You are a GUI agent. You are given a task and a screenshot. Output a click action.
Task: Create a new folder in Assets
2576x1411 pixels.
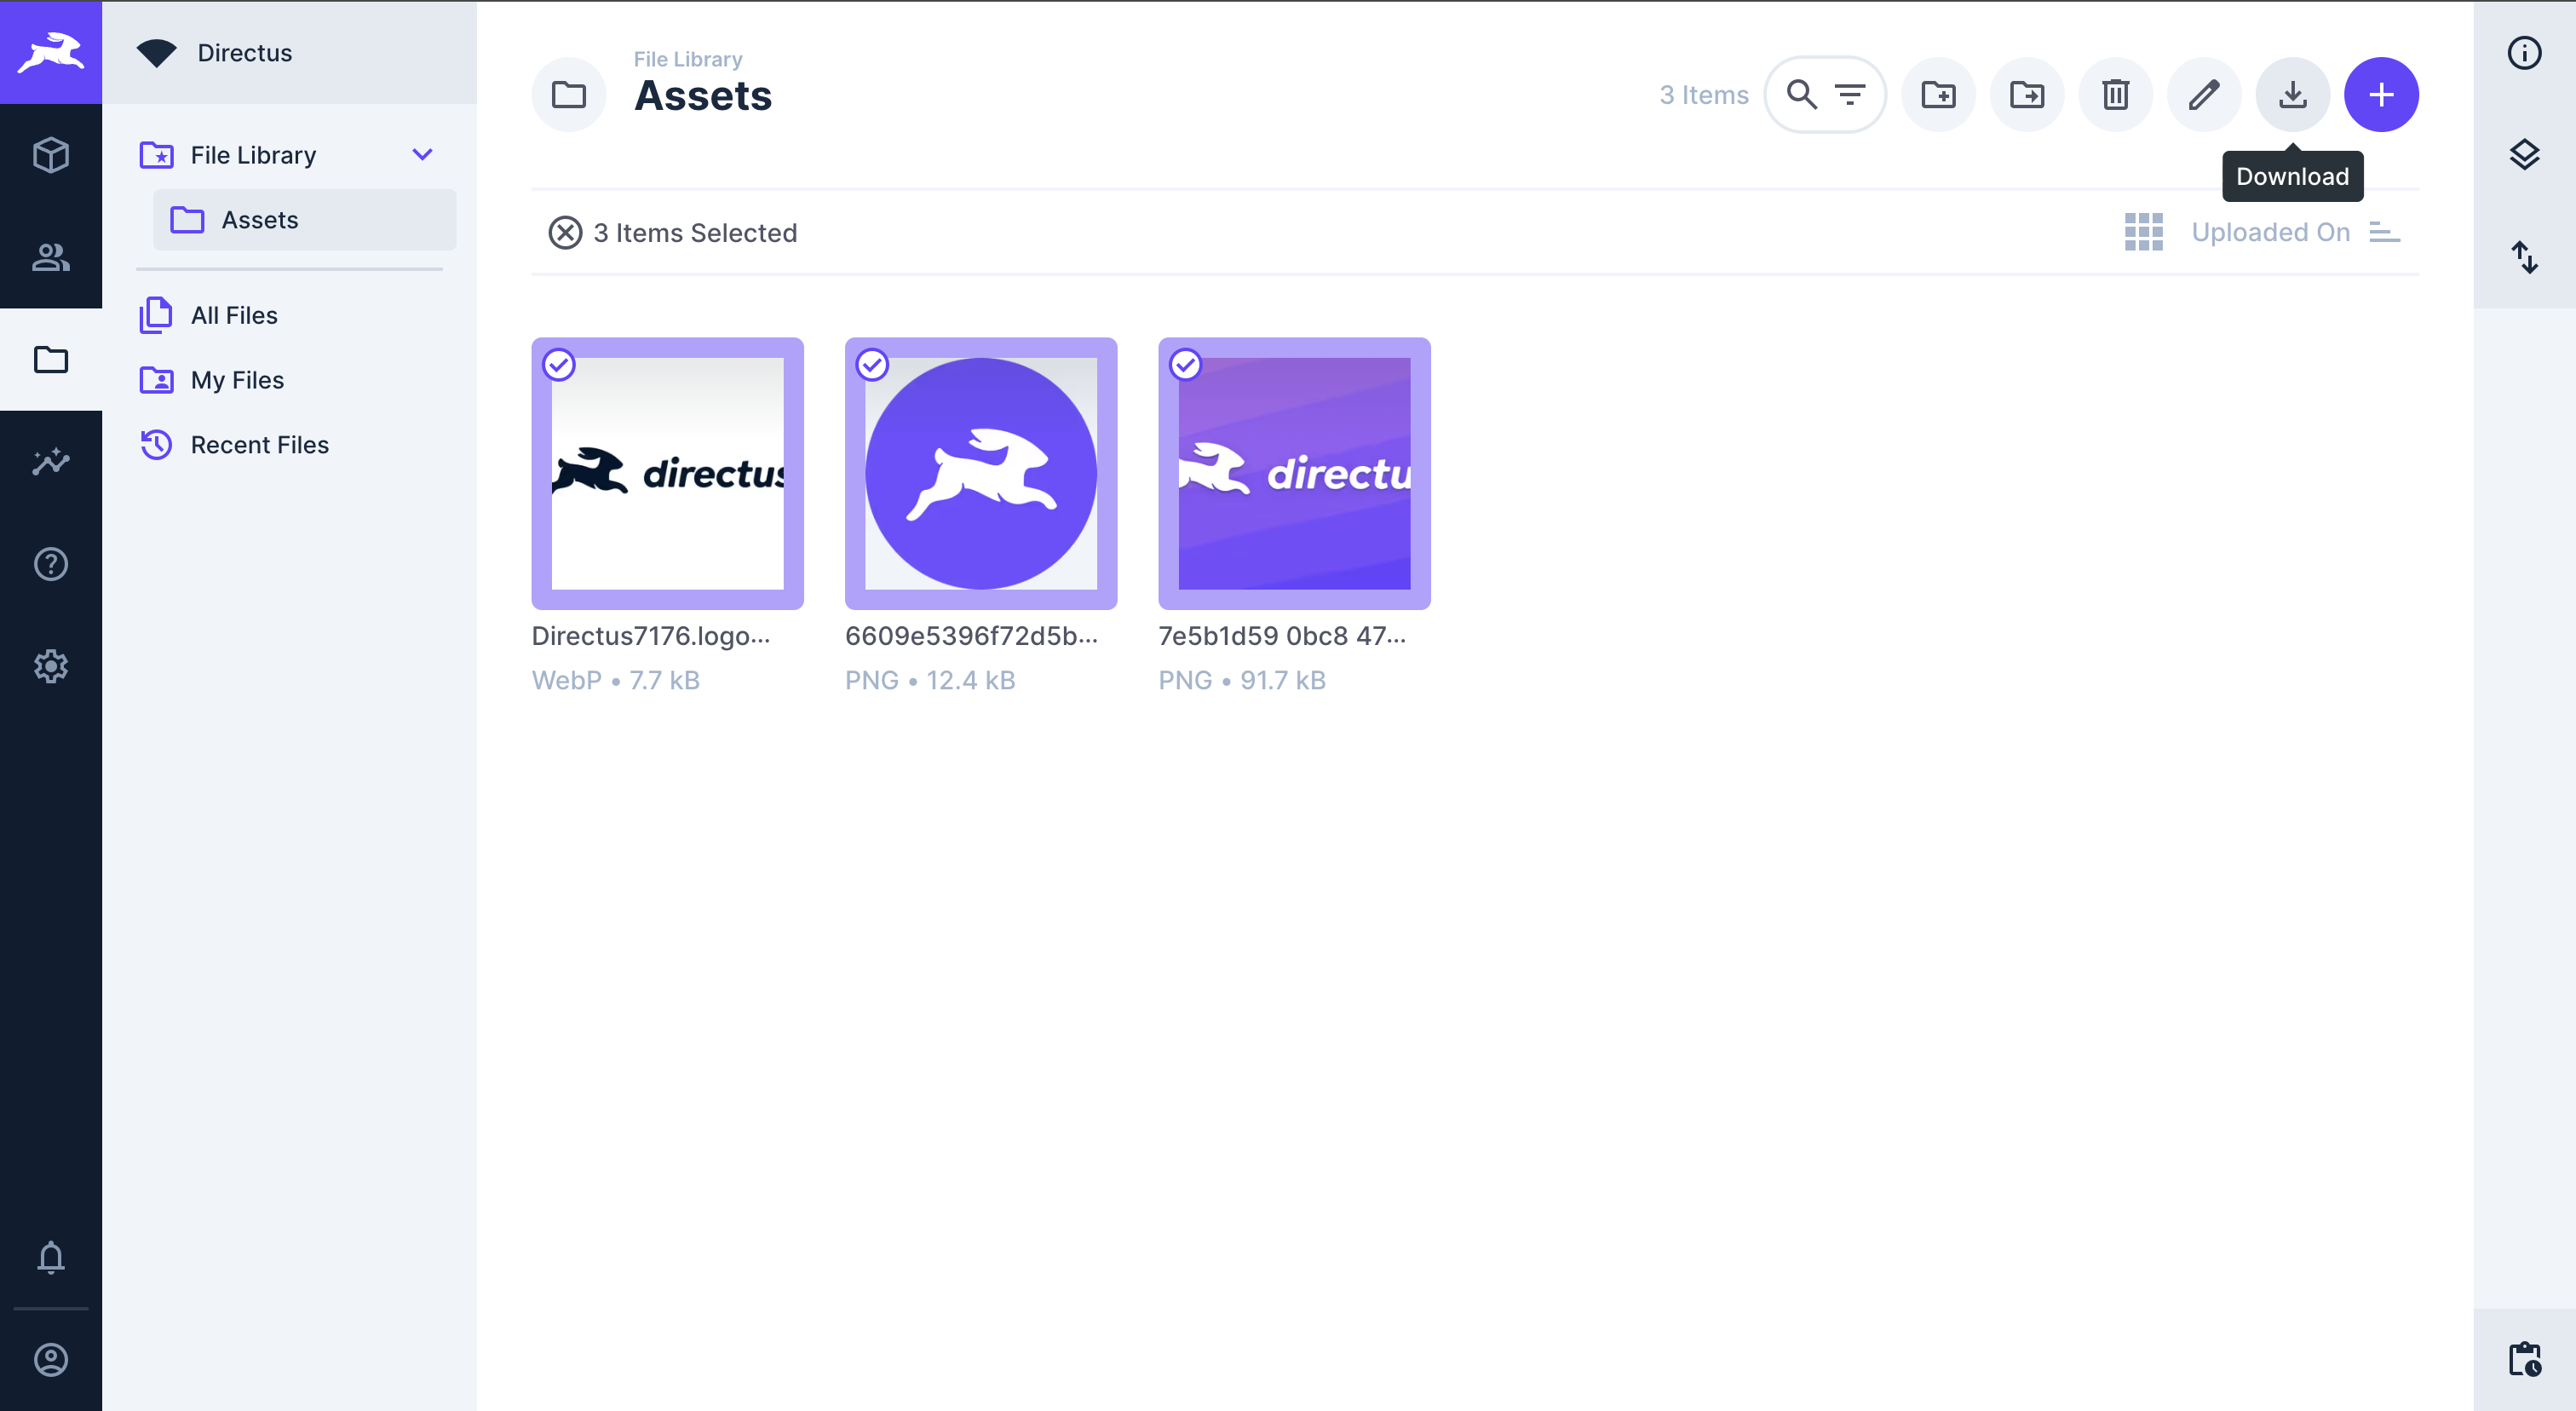pyautogui.click(x=1938, y=94)
